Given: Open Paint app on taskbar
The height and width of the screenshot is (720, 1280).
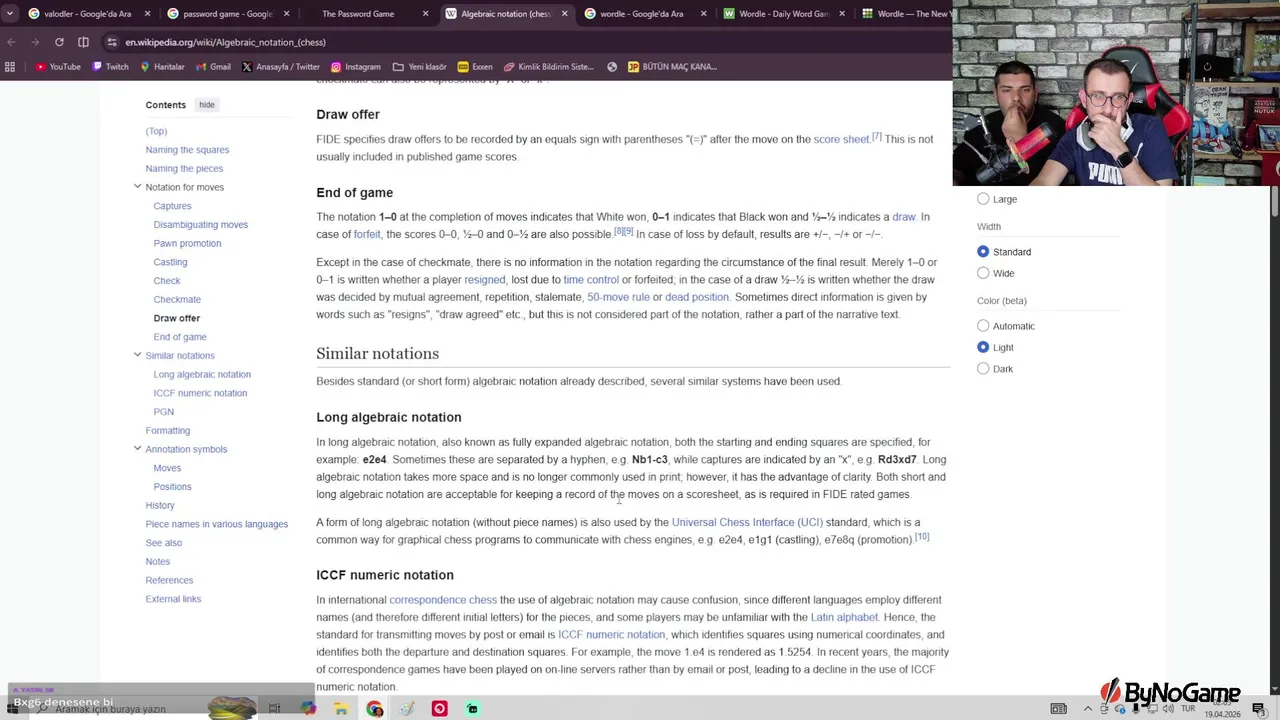Looking at the screenshot, I should 407,708.
